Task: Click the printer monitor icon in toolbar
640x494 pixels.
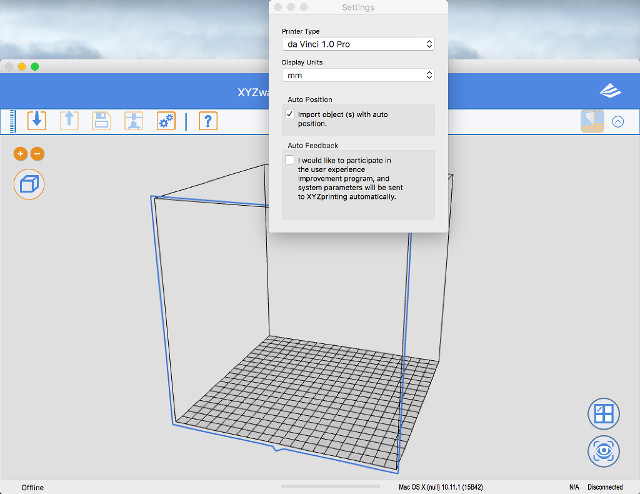Action: 592,121
